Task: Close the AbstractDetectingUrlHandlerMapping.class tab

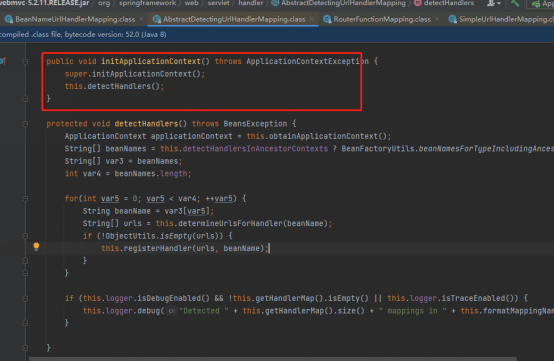Action: [311, 19]
